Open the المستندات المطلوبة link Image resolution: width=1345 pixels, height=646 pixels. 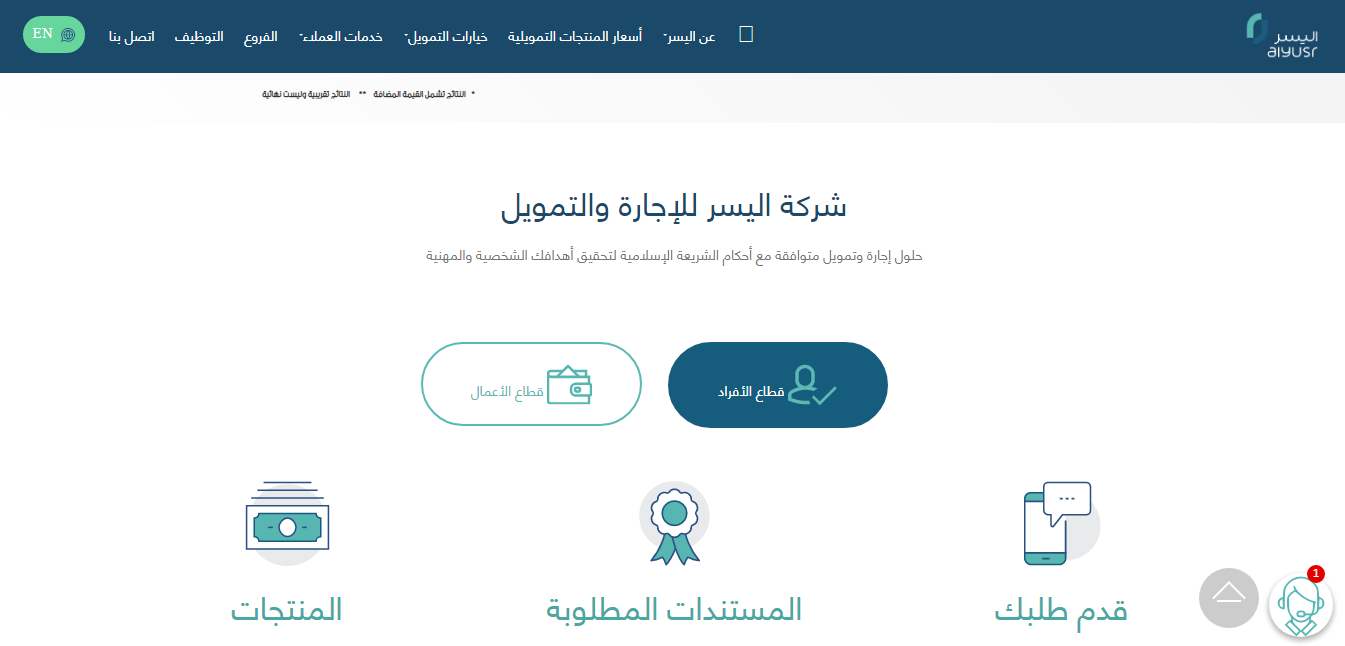[x=674, y=609]
